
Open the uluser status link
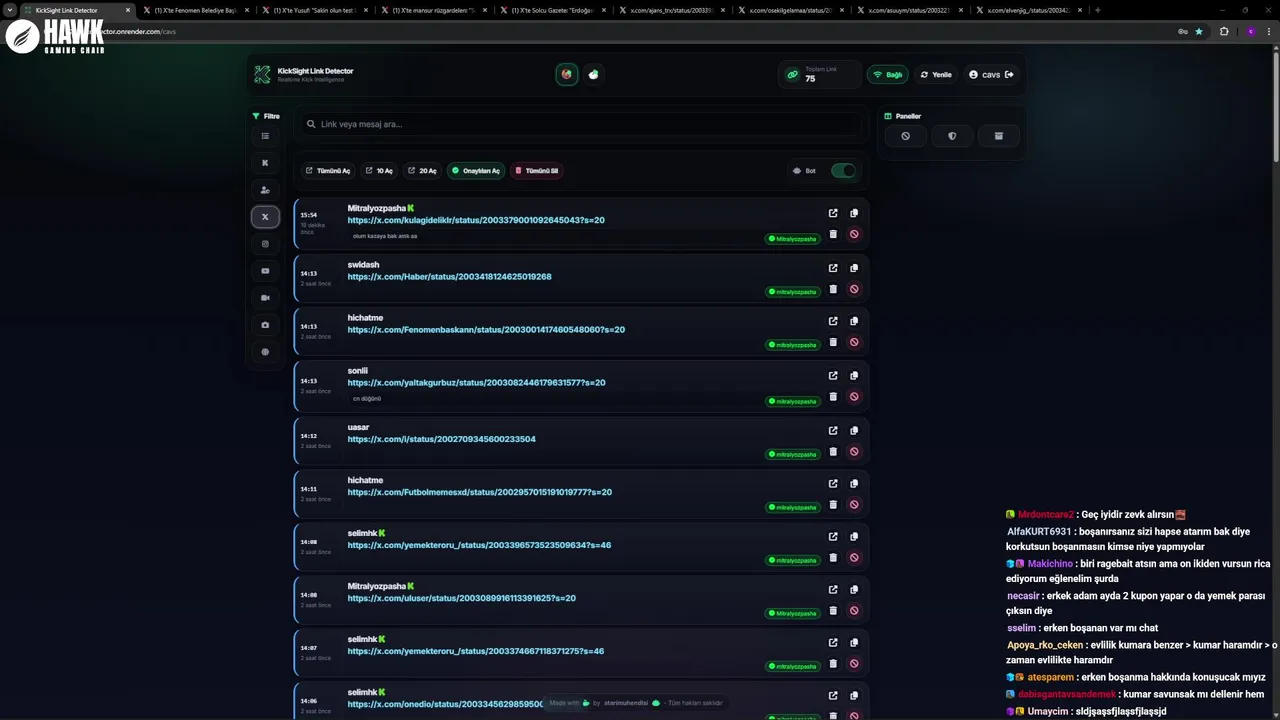click(462, 598)
